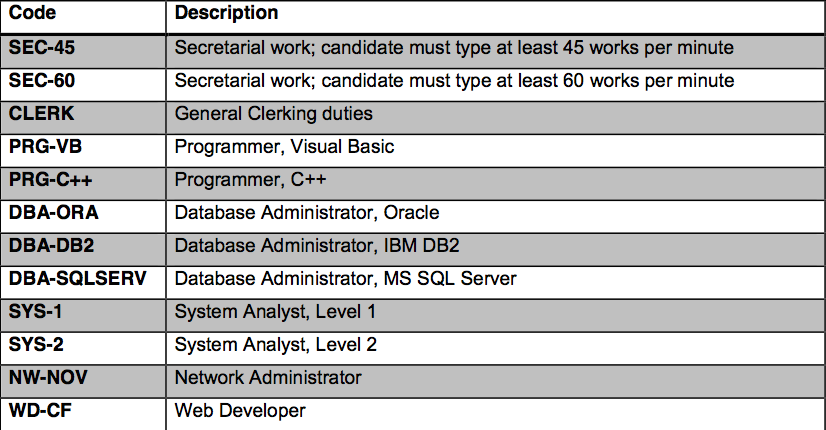
Task: Click the Database Administrator, Oracle description
Action: [x=307, y=212]
